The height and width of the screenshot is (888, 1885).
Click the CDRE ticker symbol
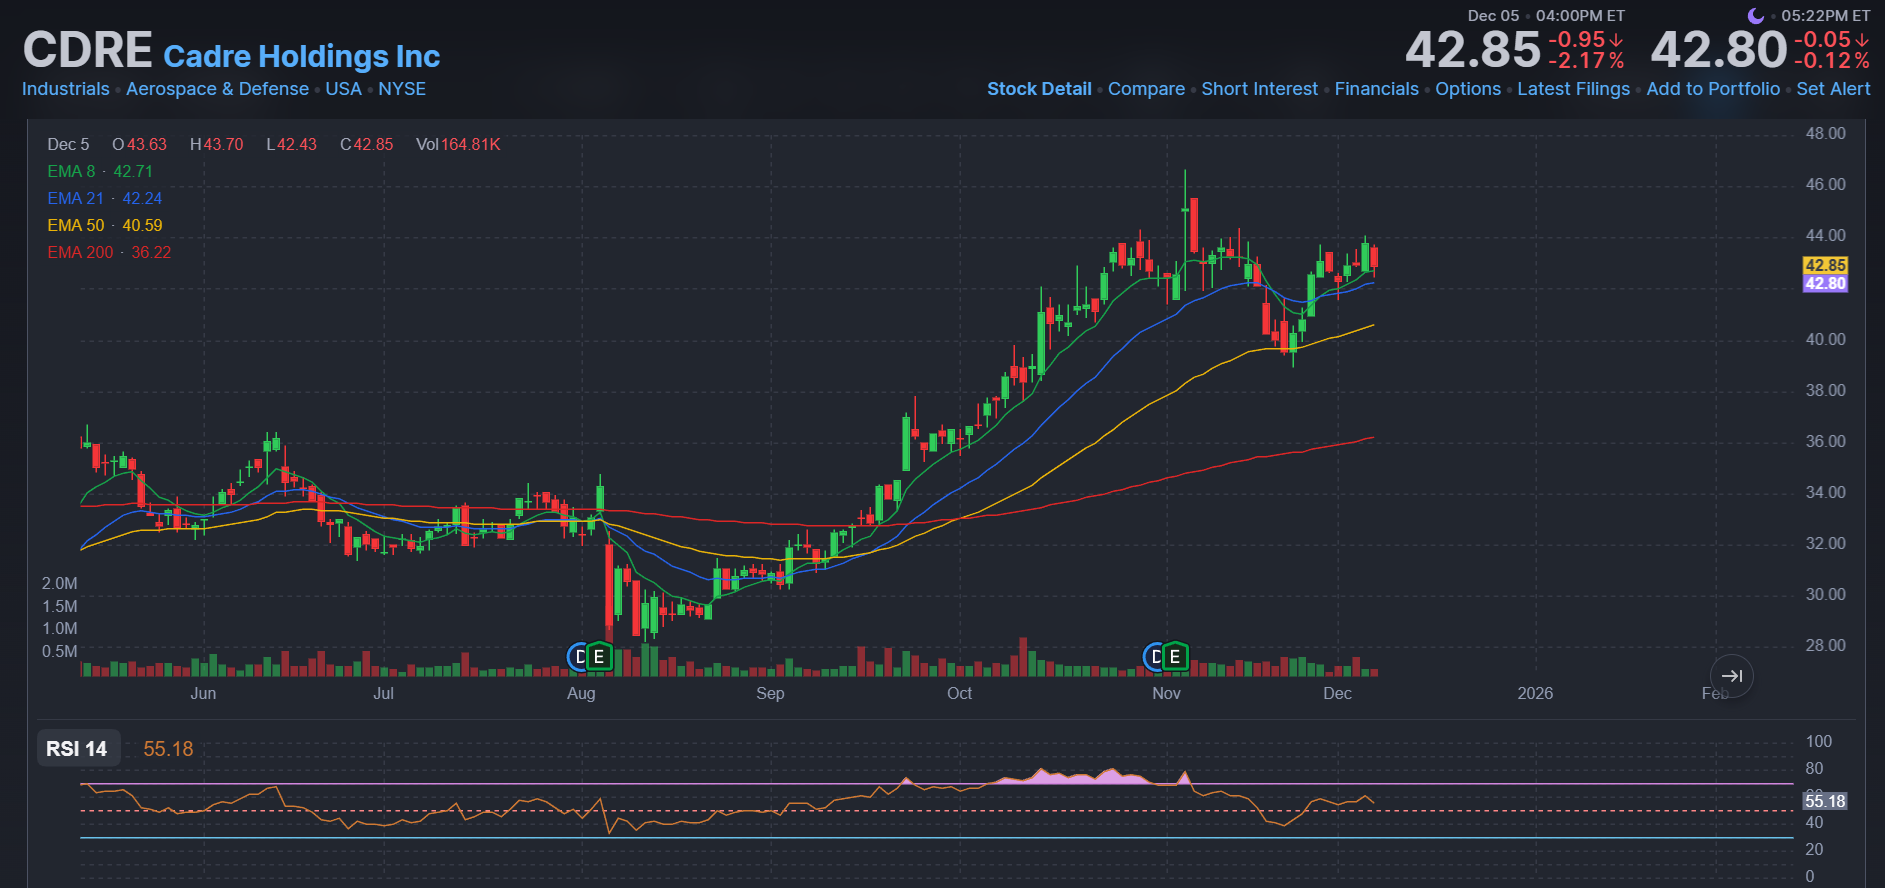[x=88, y=50]
